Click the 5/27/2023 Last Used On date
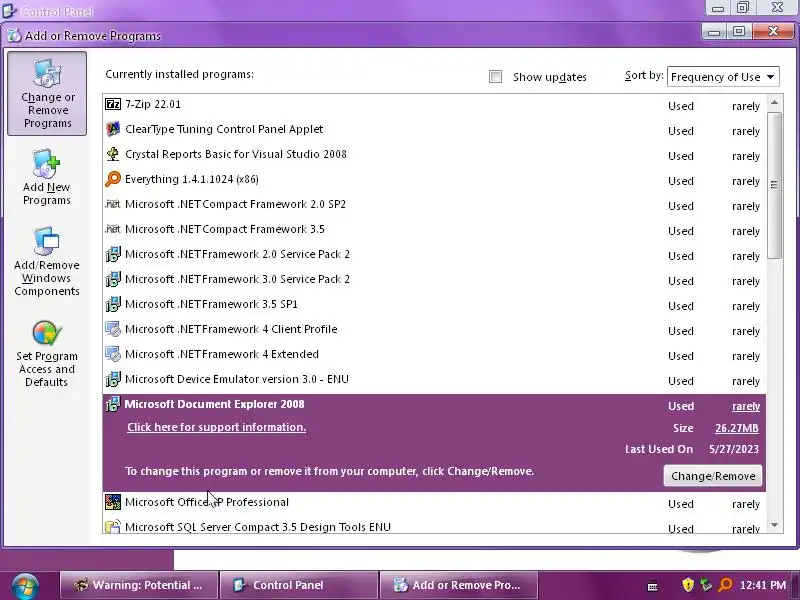Image resolution: width=800 pixels, height=600 pixels. coord(734,449)
